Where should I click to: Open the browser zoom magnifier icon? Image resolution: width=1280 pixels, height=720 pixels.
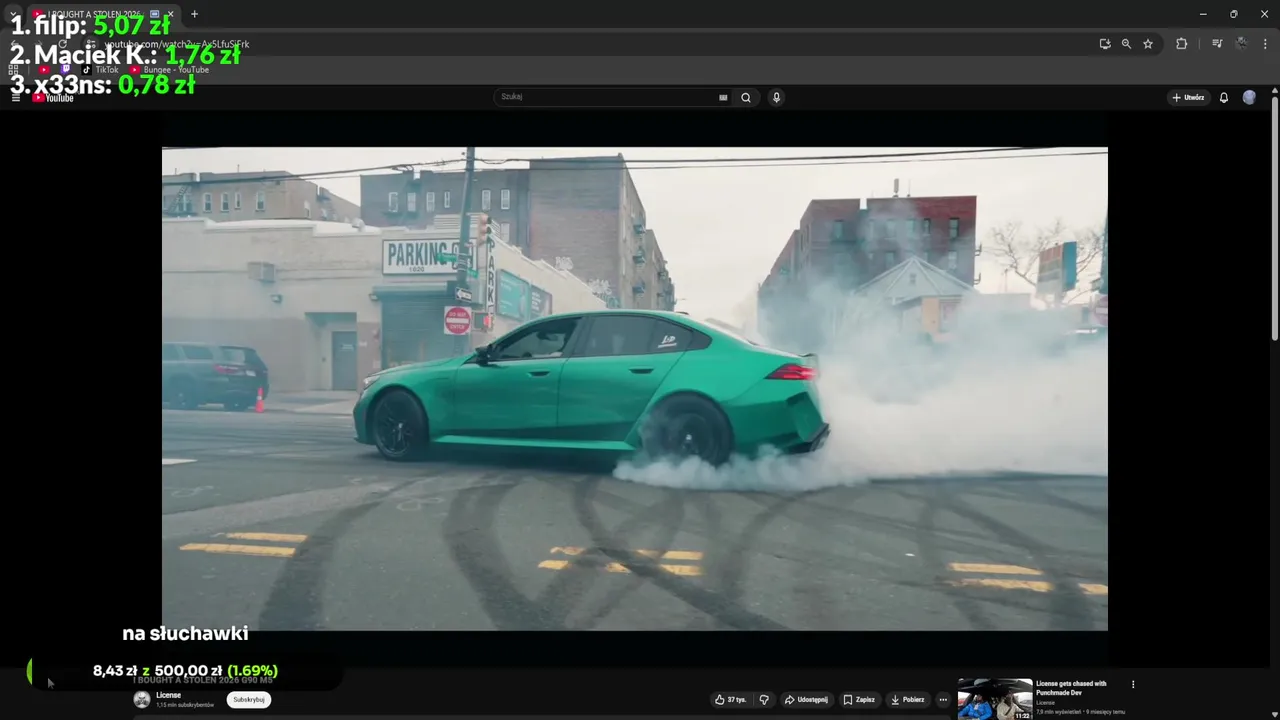[1126, 44]
